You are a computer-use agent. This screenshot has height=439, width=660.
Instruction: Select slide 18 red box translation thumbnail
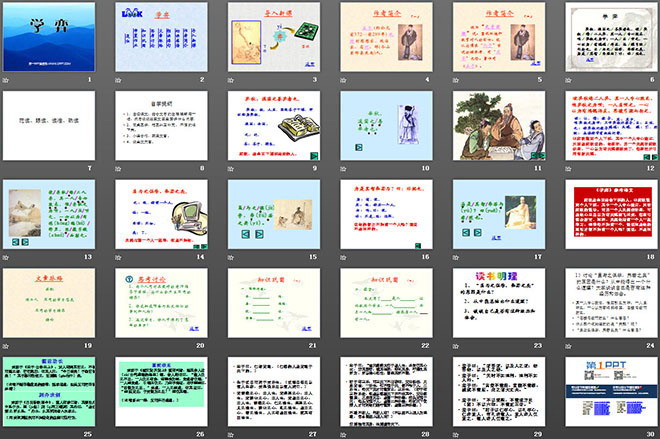(612, 215)
